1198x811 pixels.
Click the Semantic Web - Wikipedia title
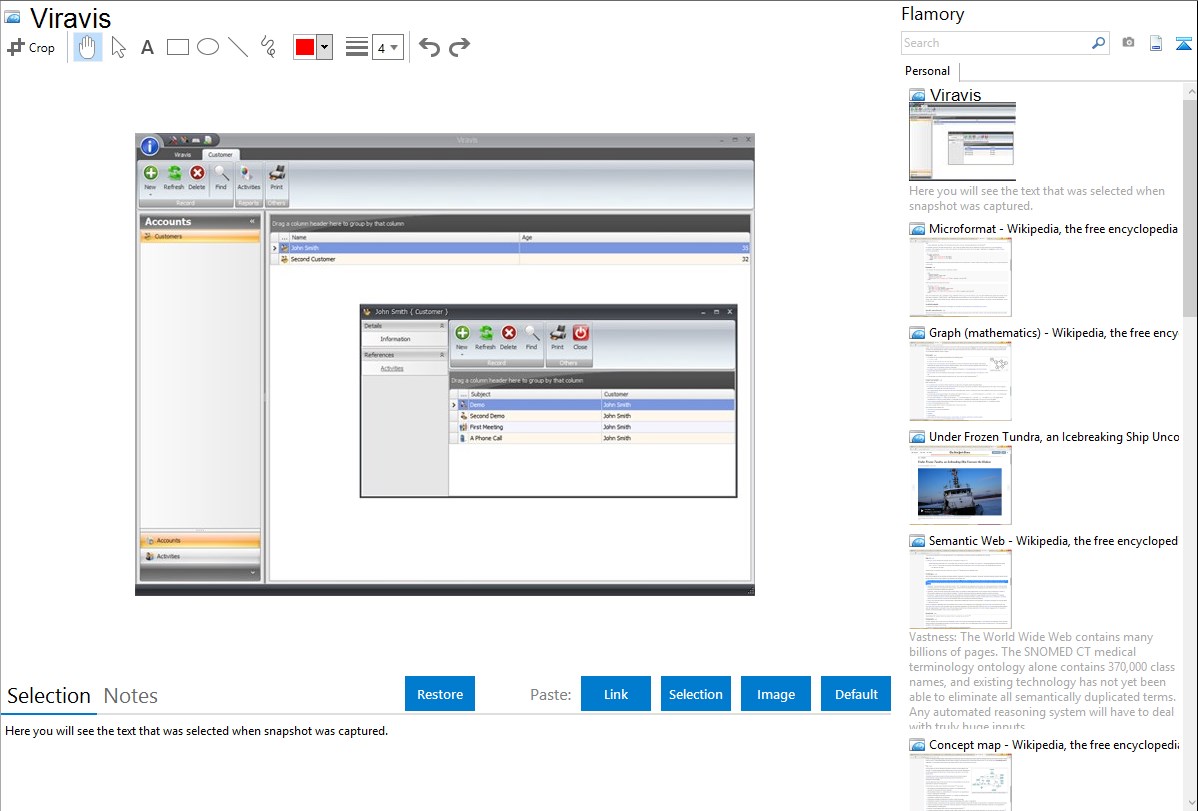tap(1053, 540)
